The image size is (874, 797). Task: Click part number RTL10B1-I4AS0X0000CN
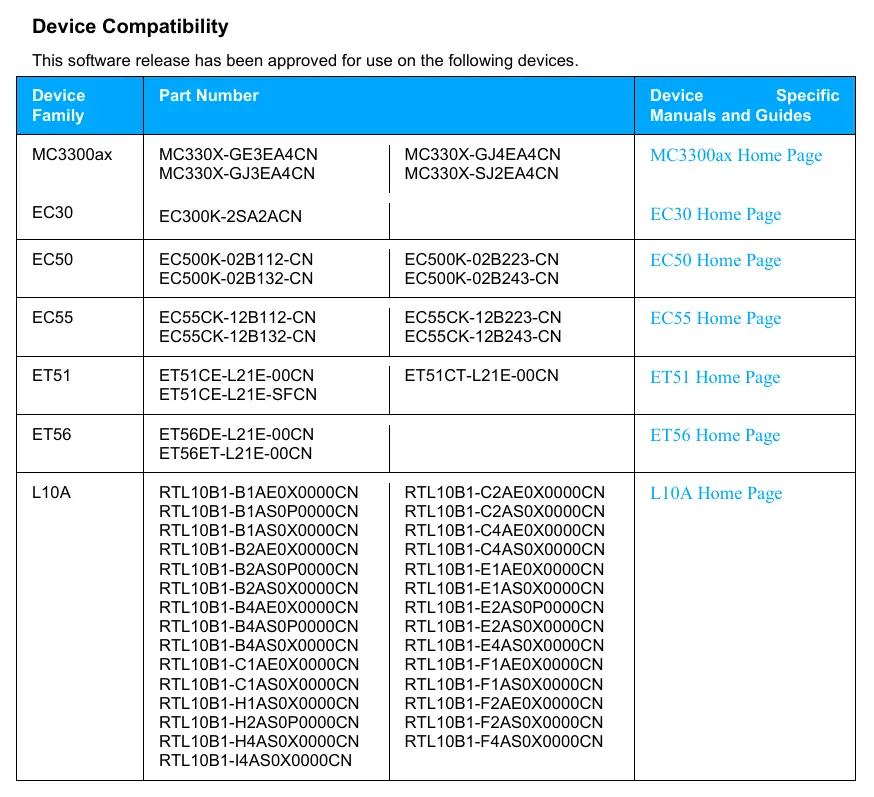255,760
